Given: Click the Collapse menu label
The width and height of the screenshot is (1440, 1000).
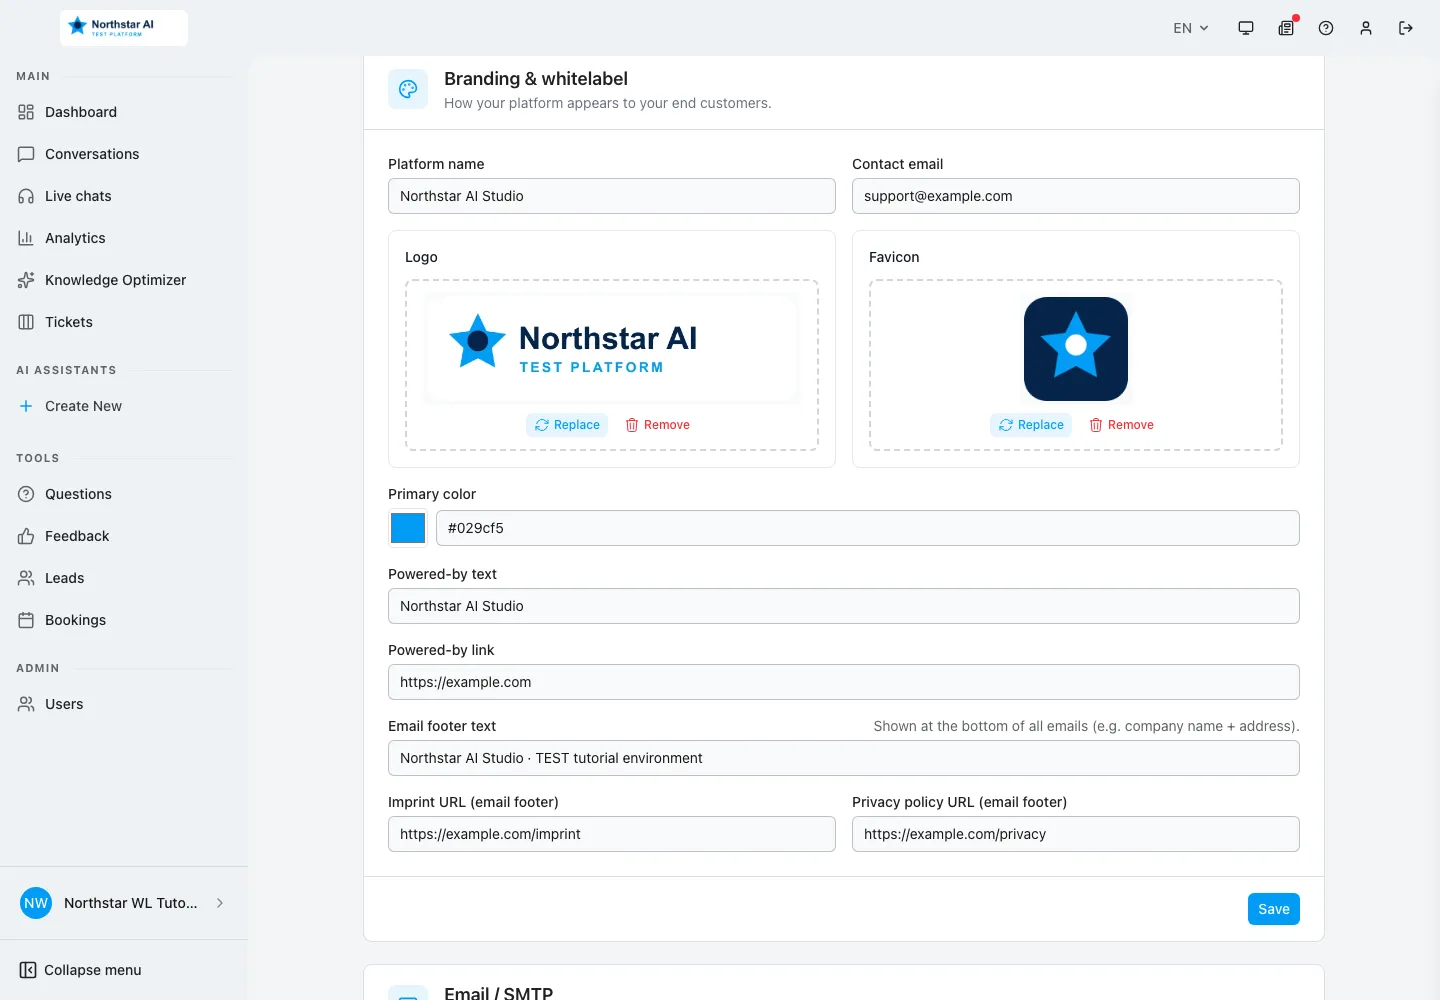Looking at the screenshot, I should pyautogui.click(x=93, y=970).
